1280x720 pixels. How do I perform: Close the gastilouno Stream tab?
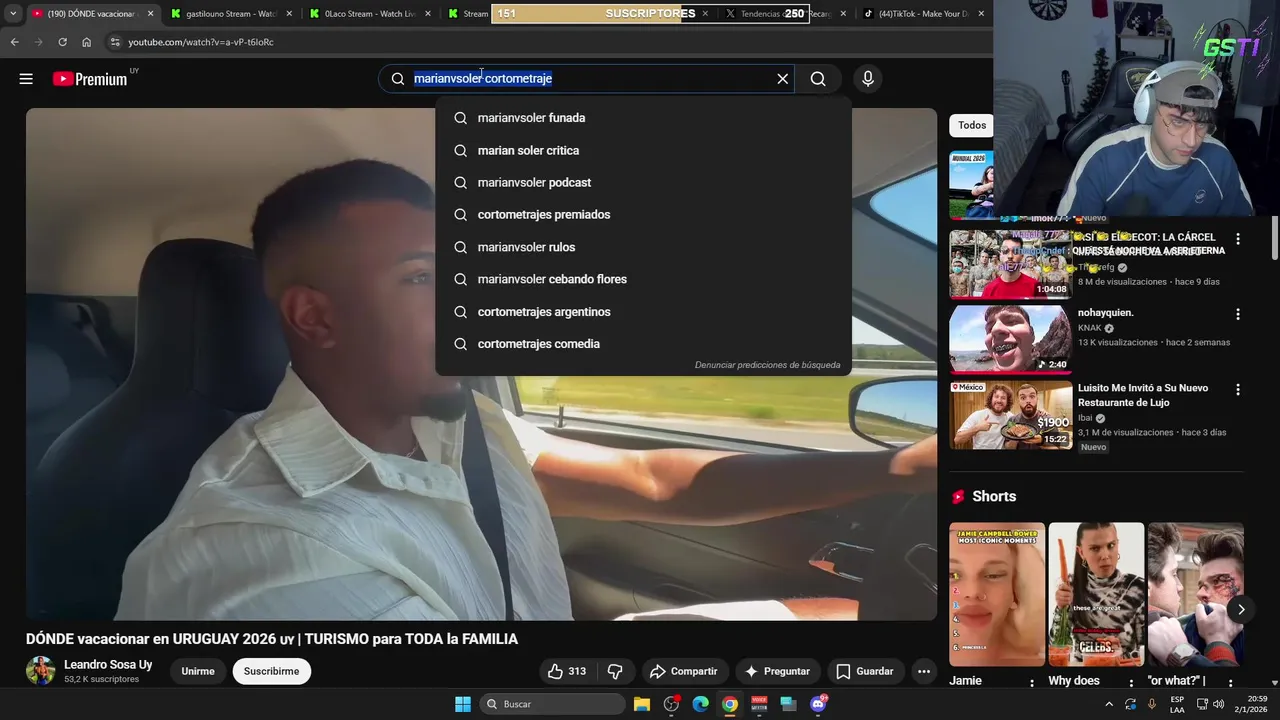(289, 14)
